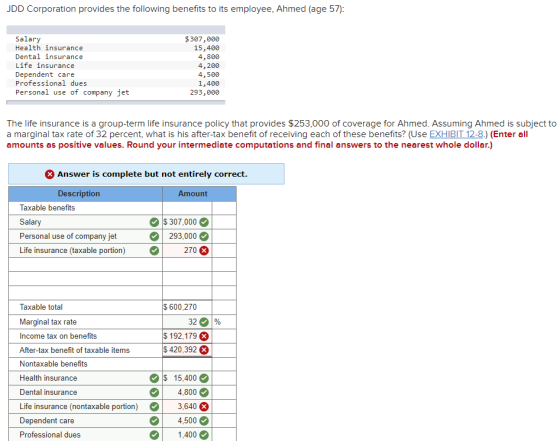Select the Dependent care description cell

(85, 421)
